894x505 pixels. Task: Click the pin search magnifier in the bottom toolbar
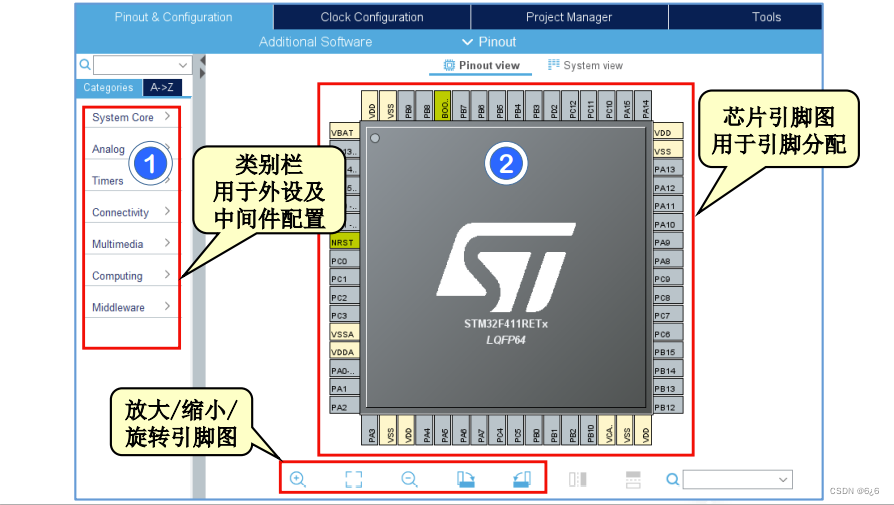(x=673, y=479)
